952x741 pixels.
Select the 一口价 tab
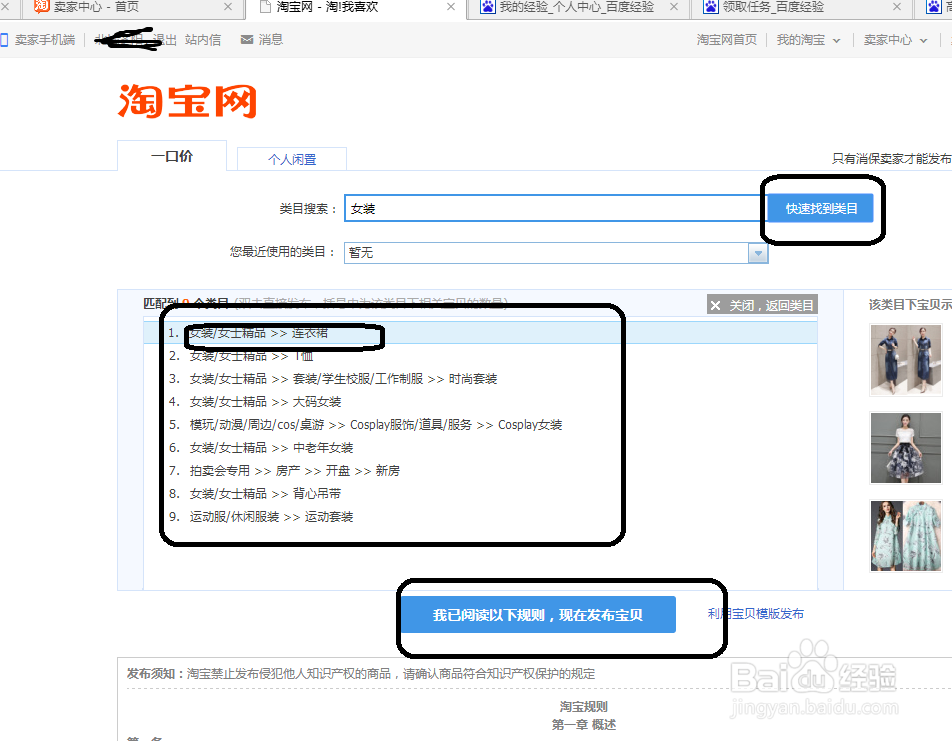click(172, 156)
